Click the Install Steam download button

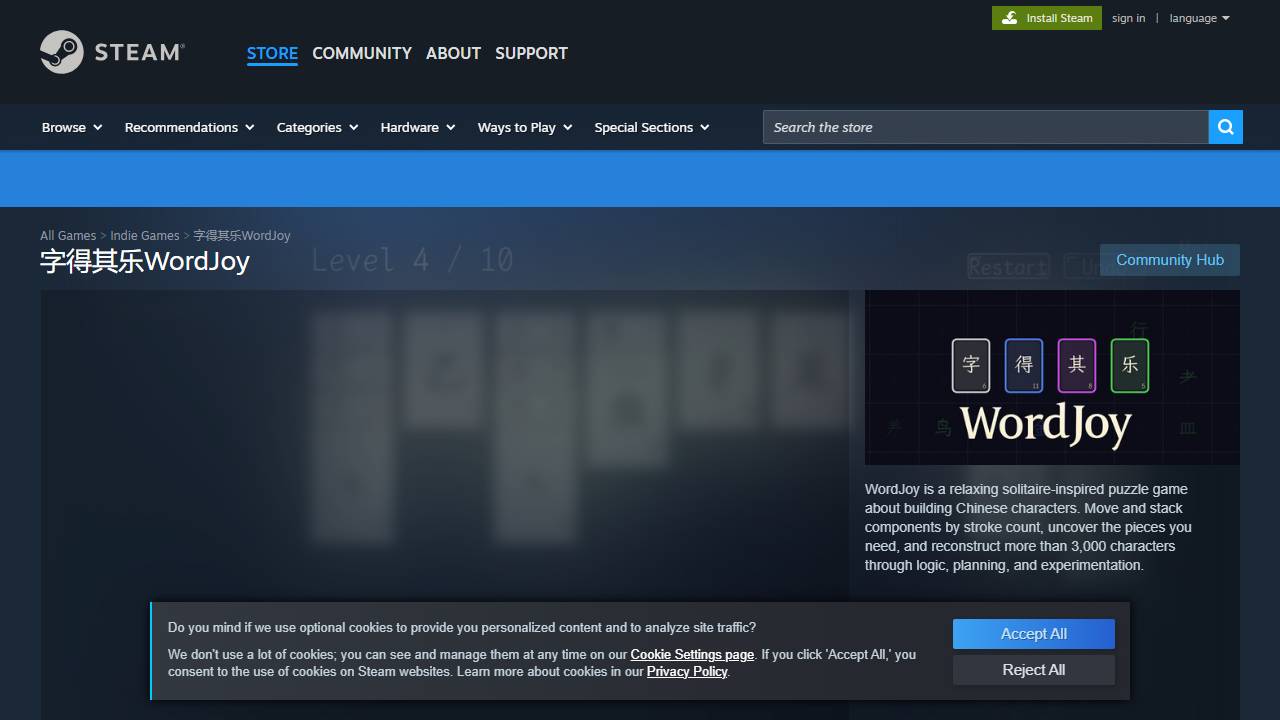click(1046, 18)
